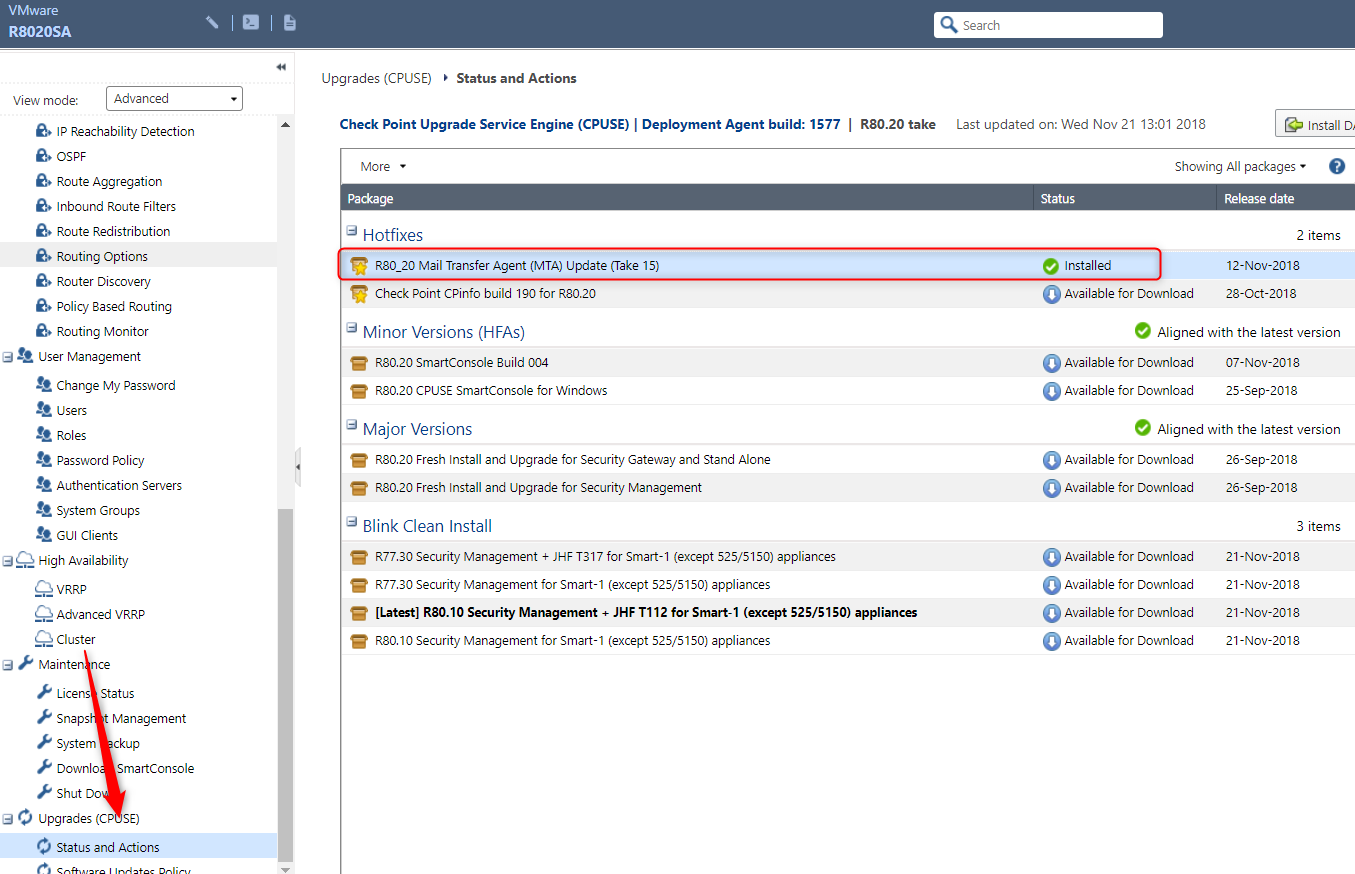Click the pencil edit icon in header

tap(212, 22)
